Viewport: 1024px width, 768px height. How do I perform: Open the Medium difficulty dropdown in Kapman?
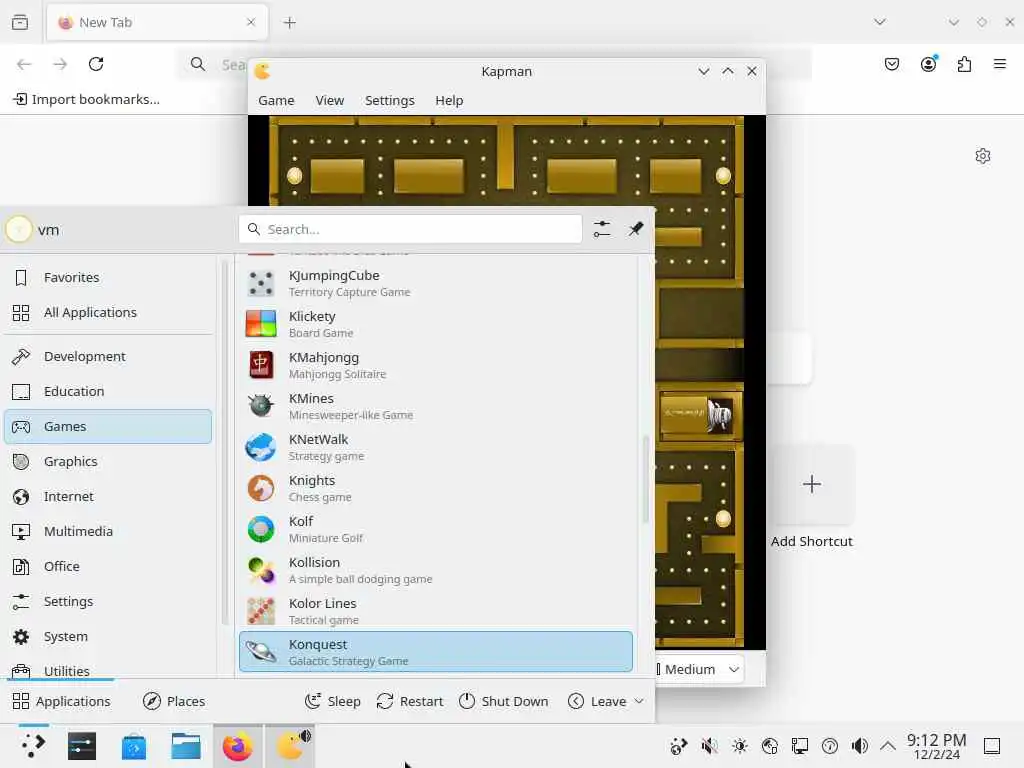(x=699, y=669)
